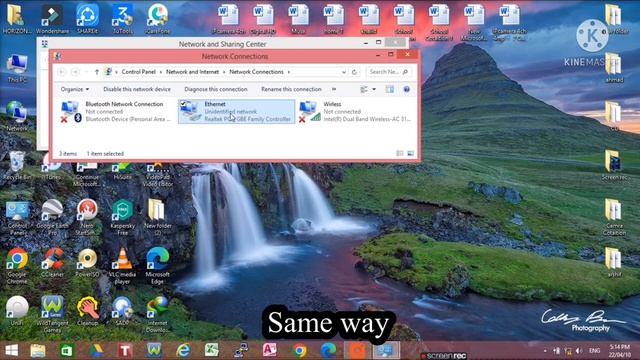The image size is (640, 360).
Task: Expand arrow after Network Connections breadcrumb
Action: 289,72
